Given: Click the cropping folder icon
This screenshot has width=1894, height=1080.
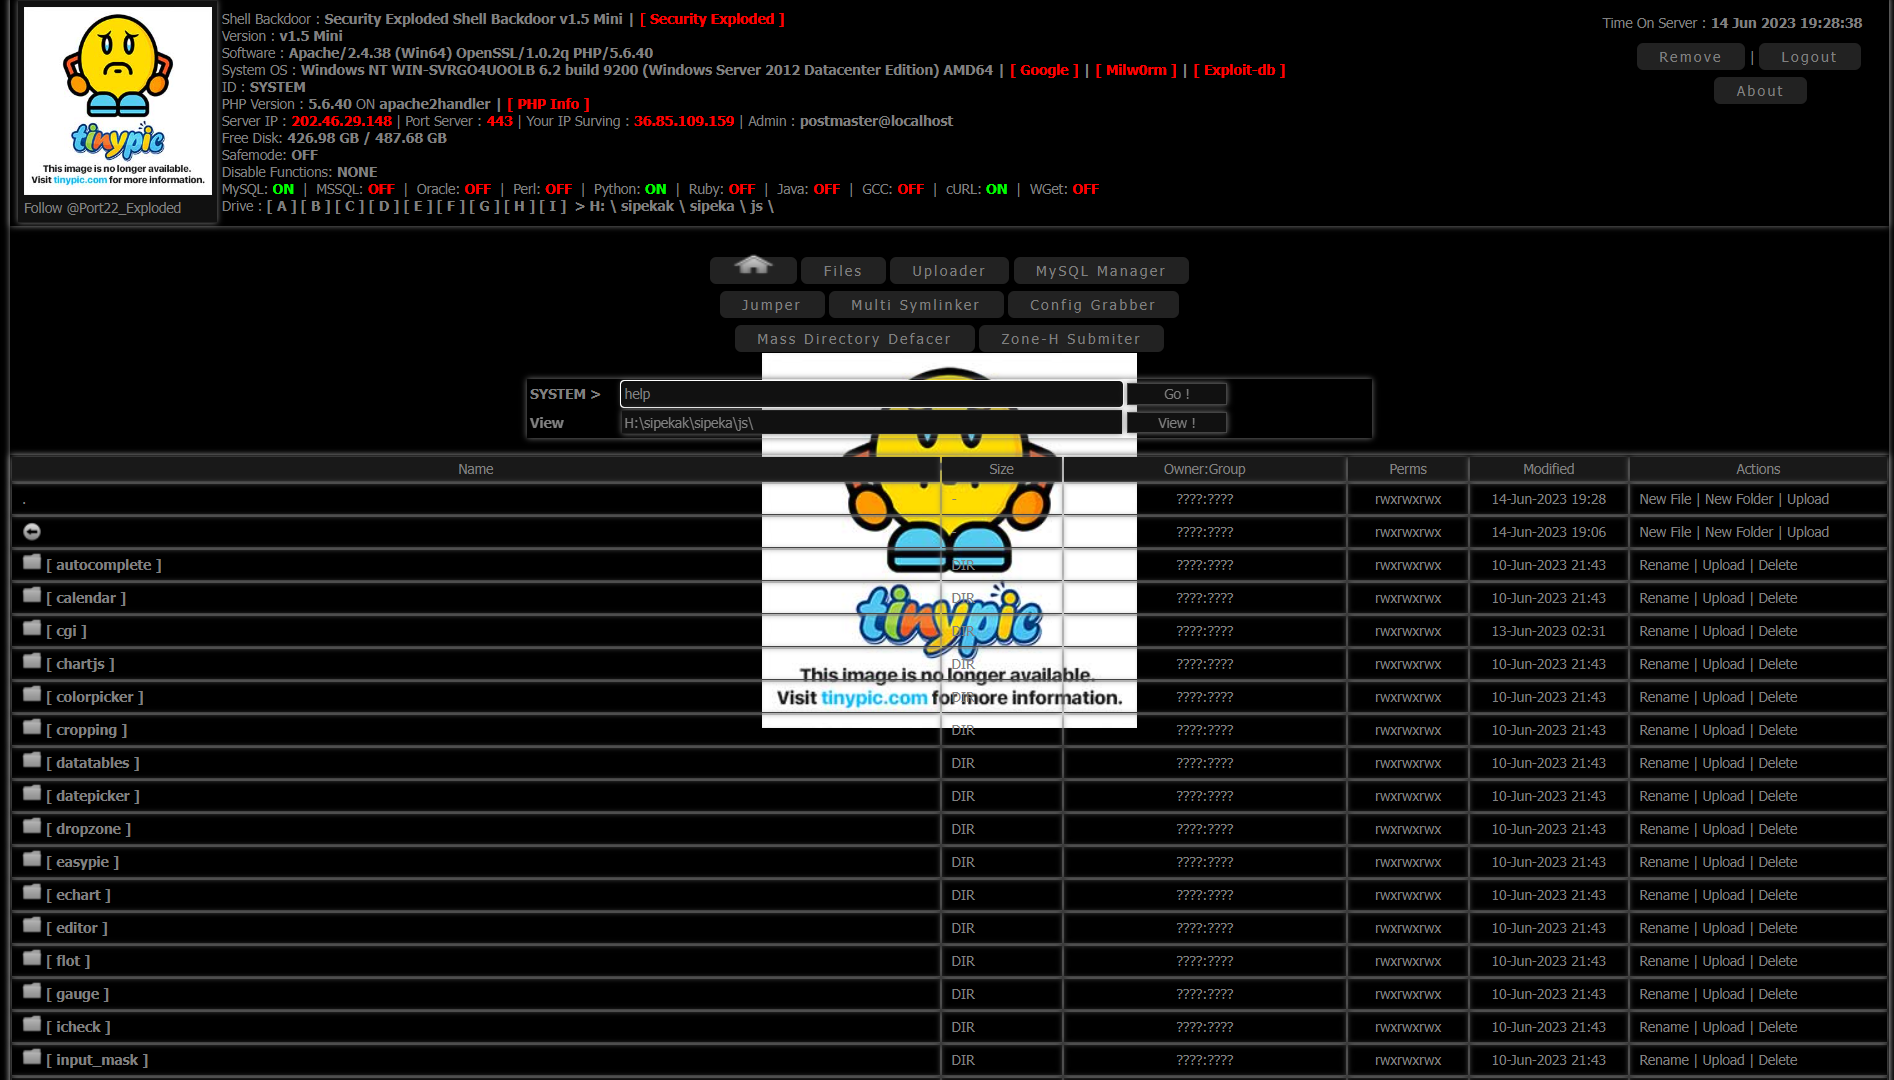Looking at the screenshot, I should pyautogui.click(x=32, y=728).
